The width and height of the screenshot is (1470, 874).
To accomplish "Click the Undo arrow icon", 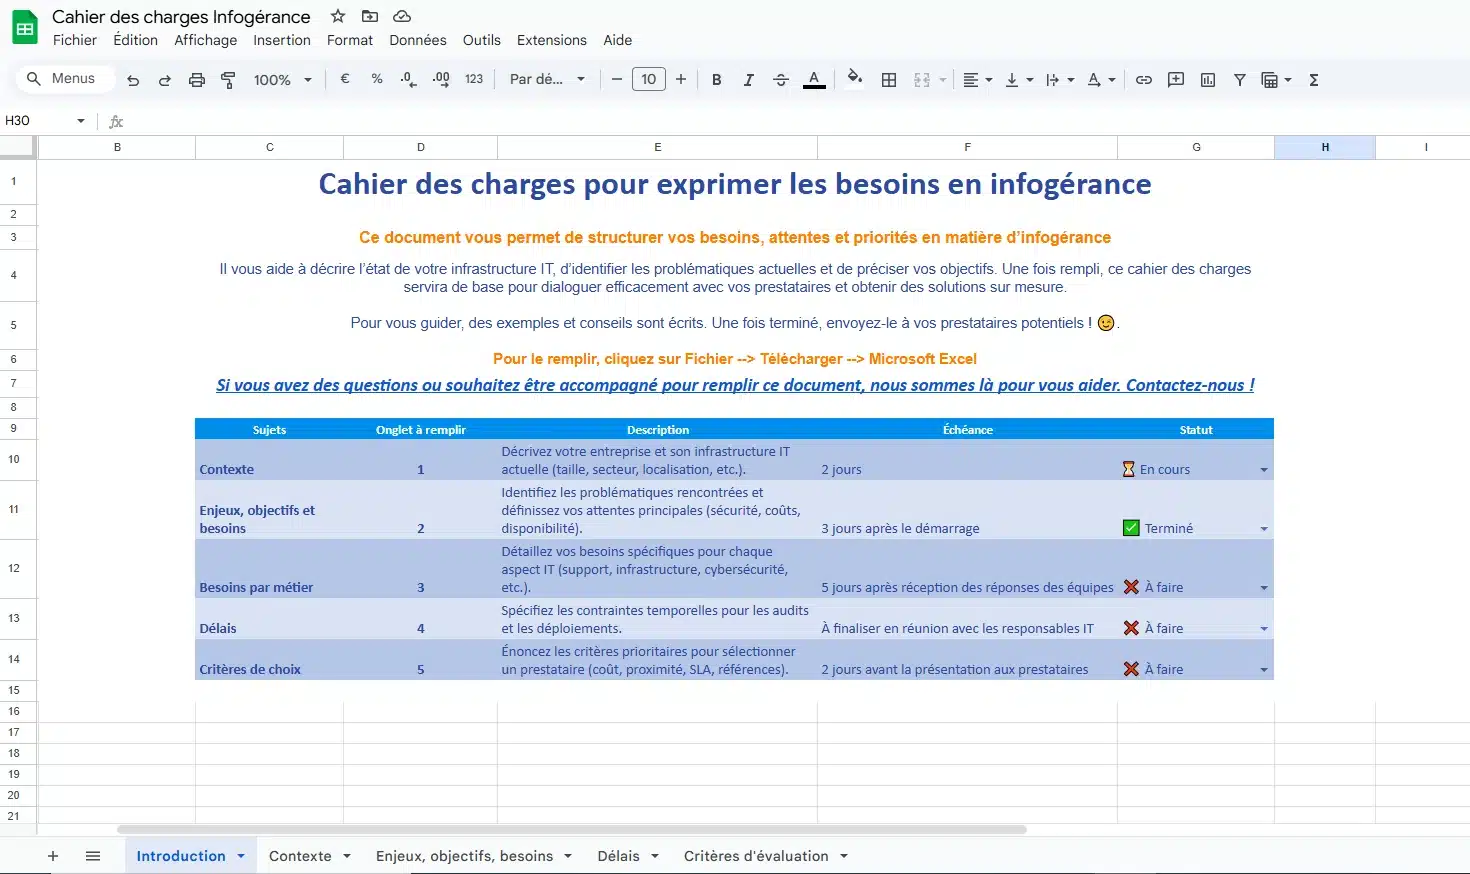I will (133, 80).
